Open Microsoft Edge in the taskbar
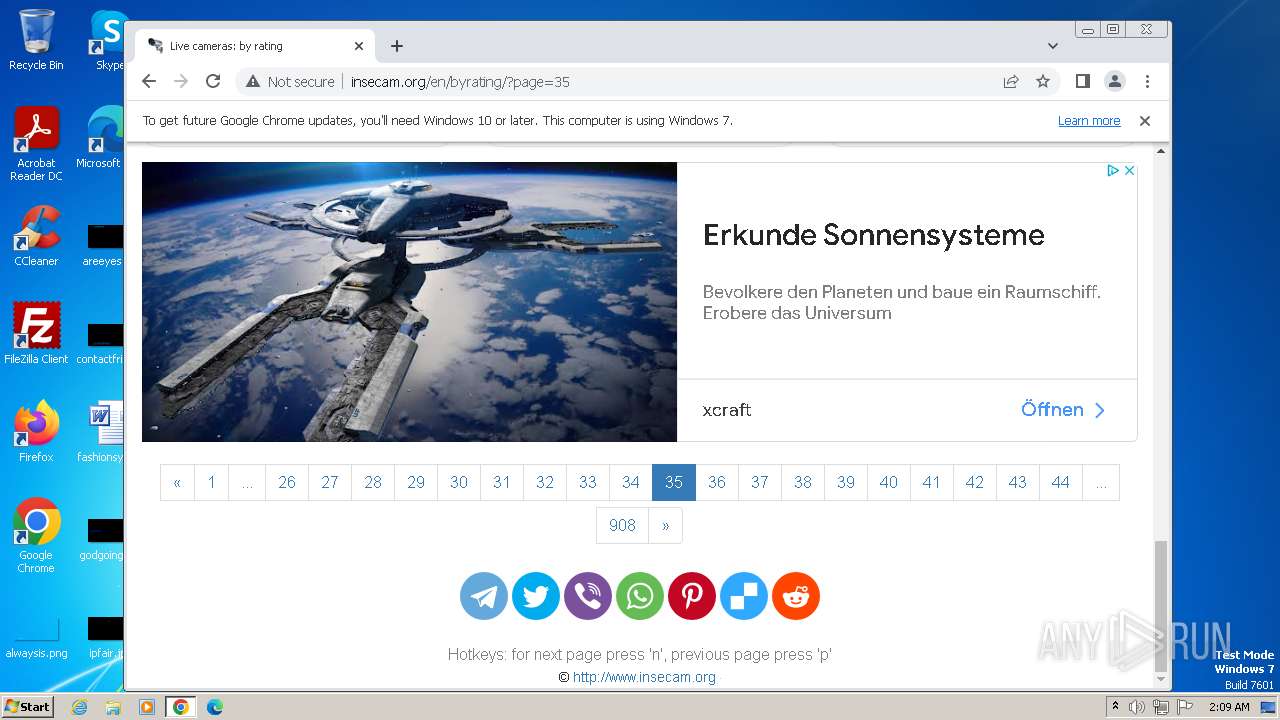 tap(214, 707)
